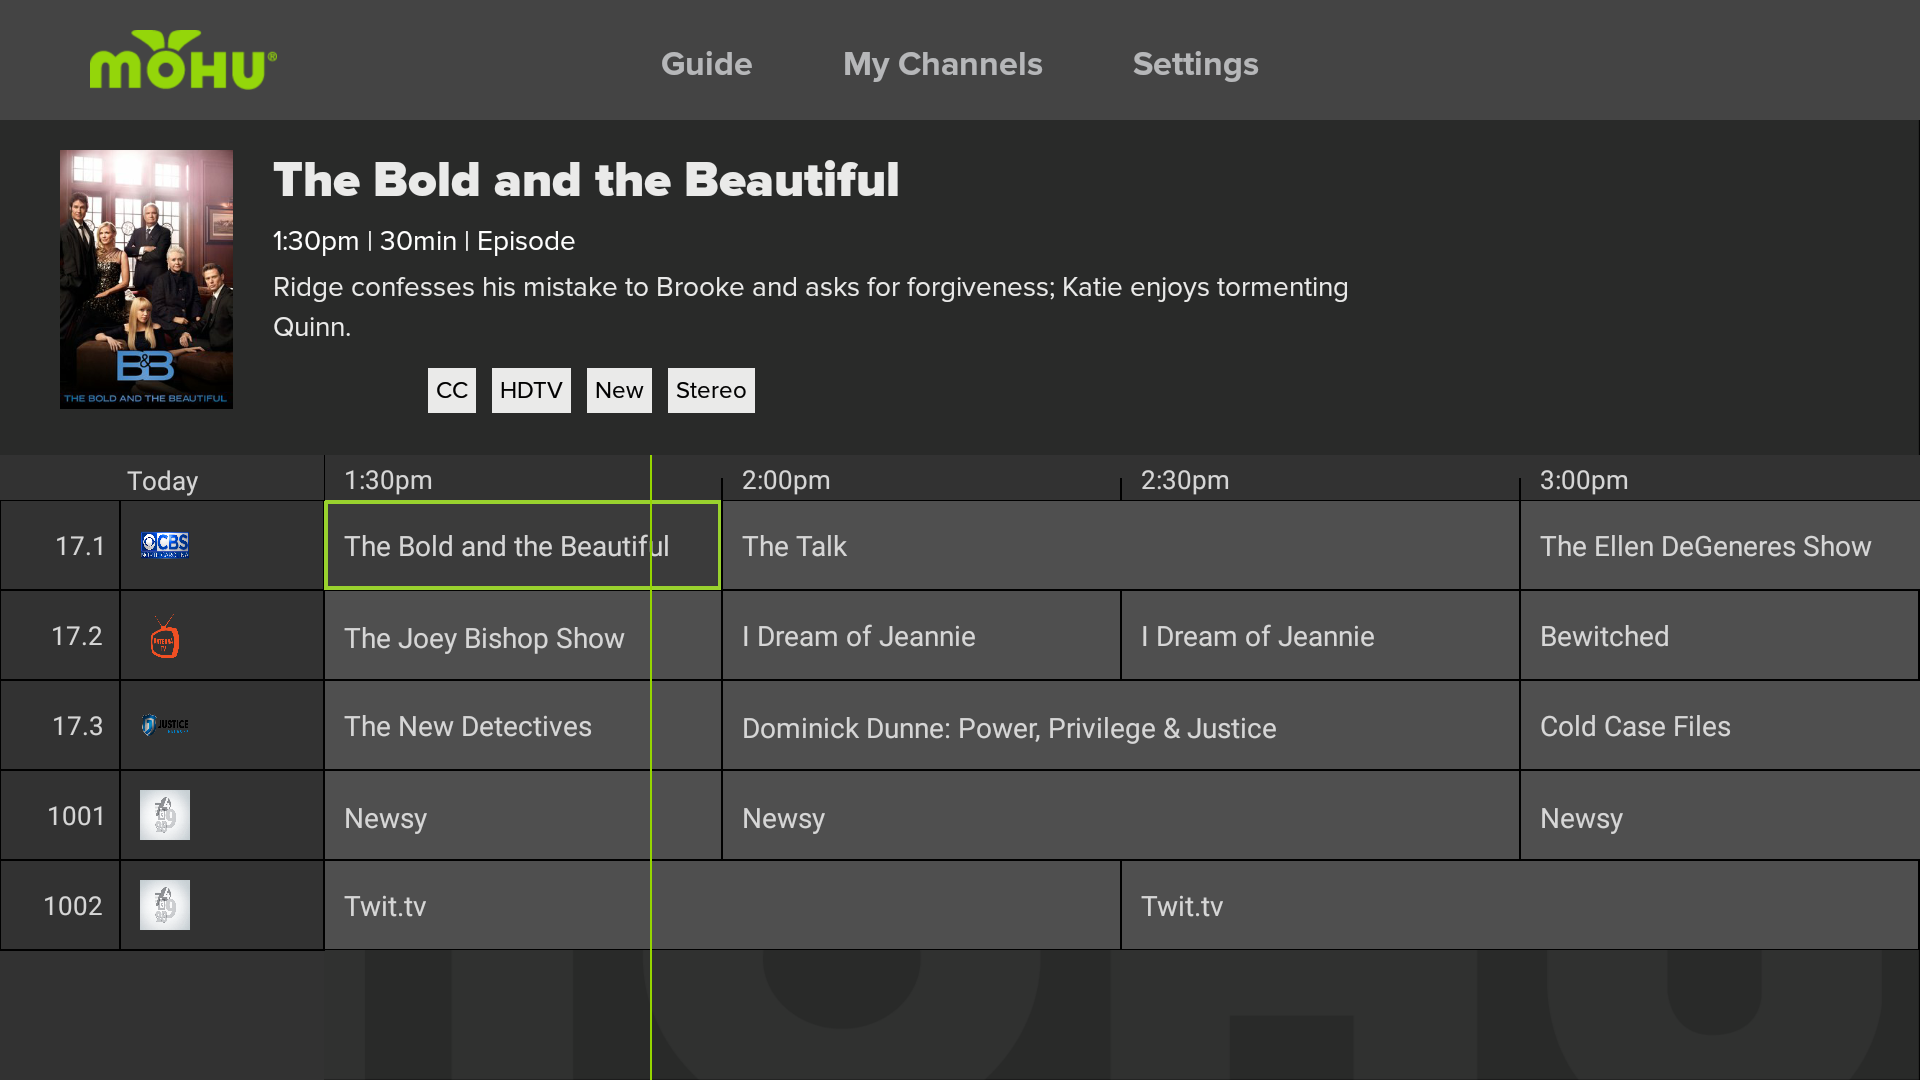This screenshot has height=1080, width=1920.
Task: Click the New badge
Action: point(619,390)
